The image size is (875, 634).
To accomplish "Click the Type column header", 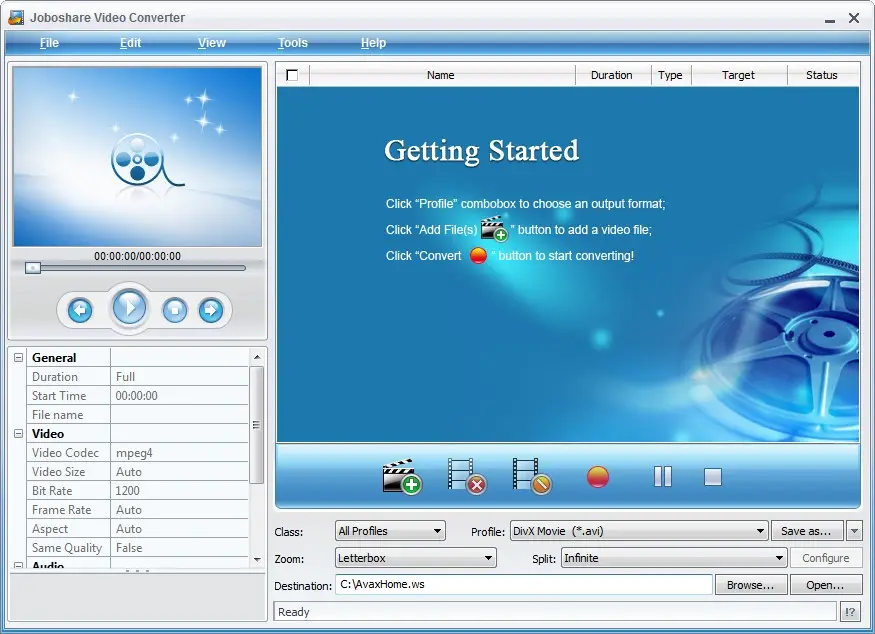I will click(x=671, y=75).
